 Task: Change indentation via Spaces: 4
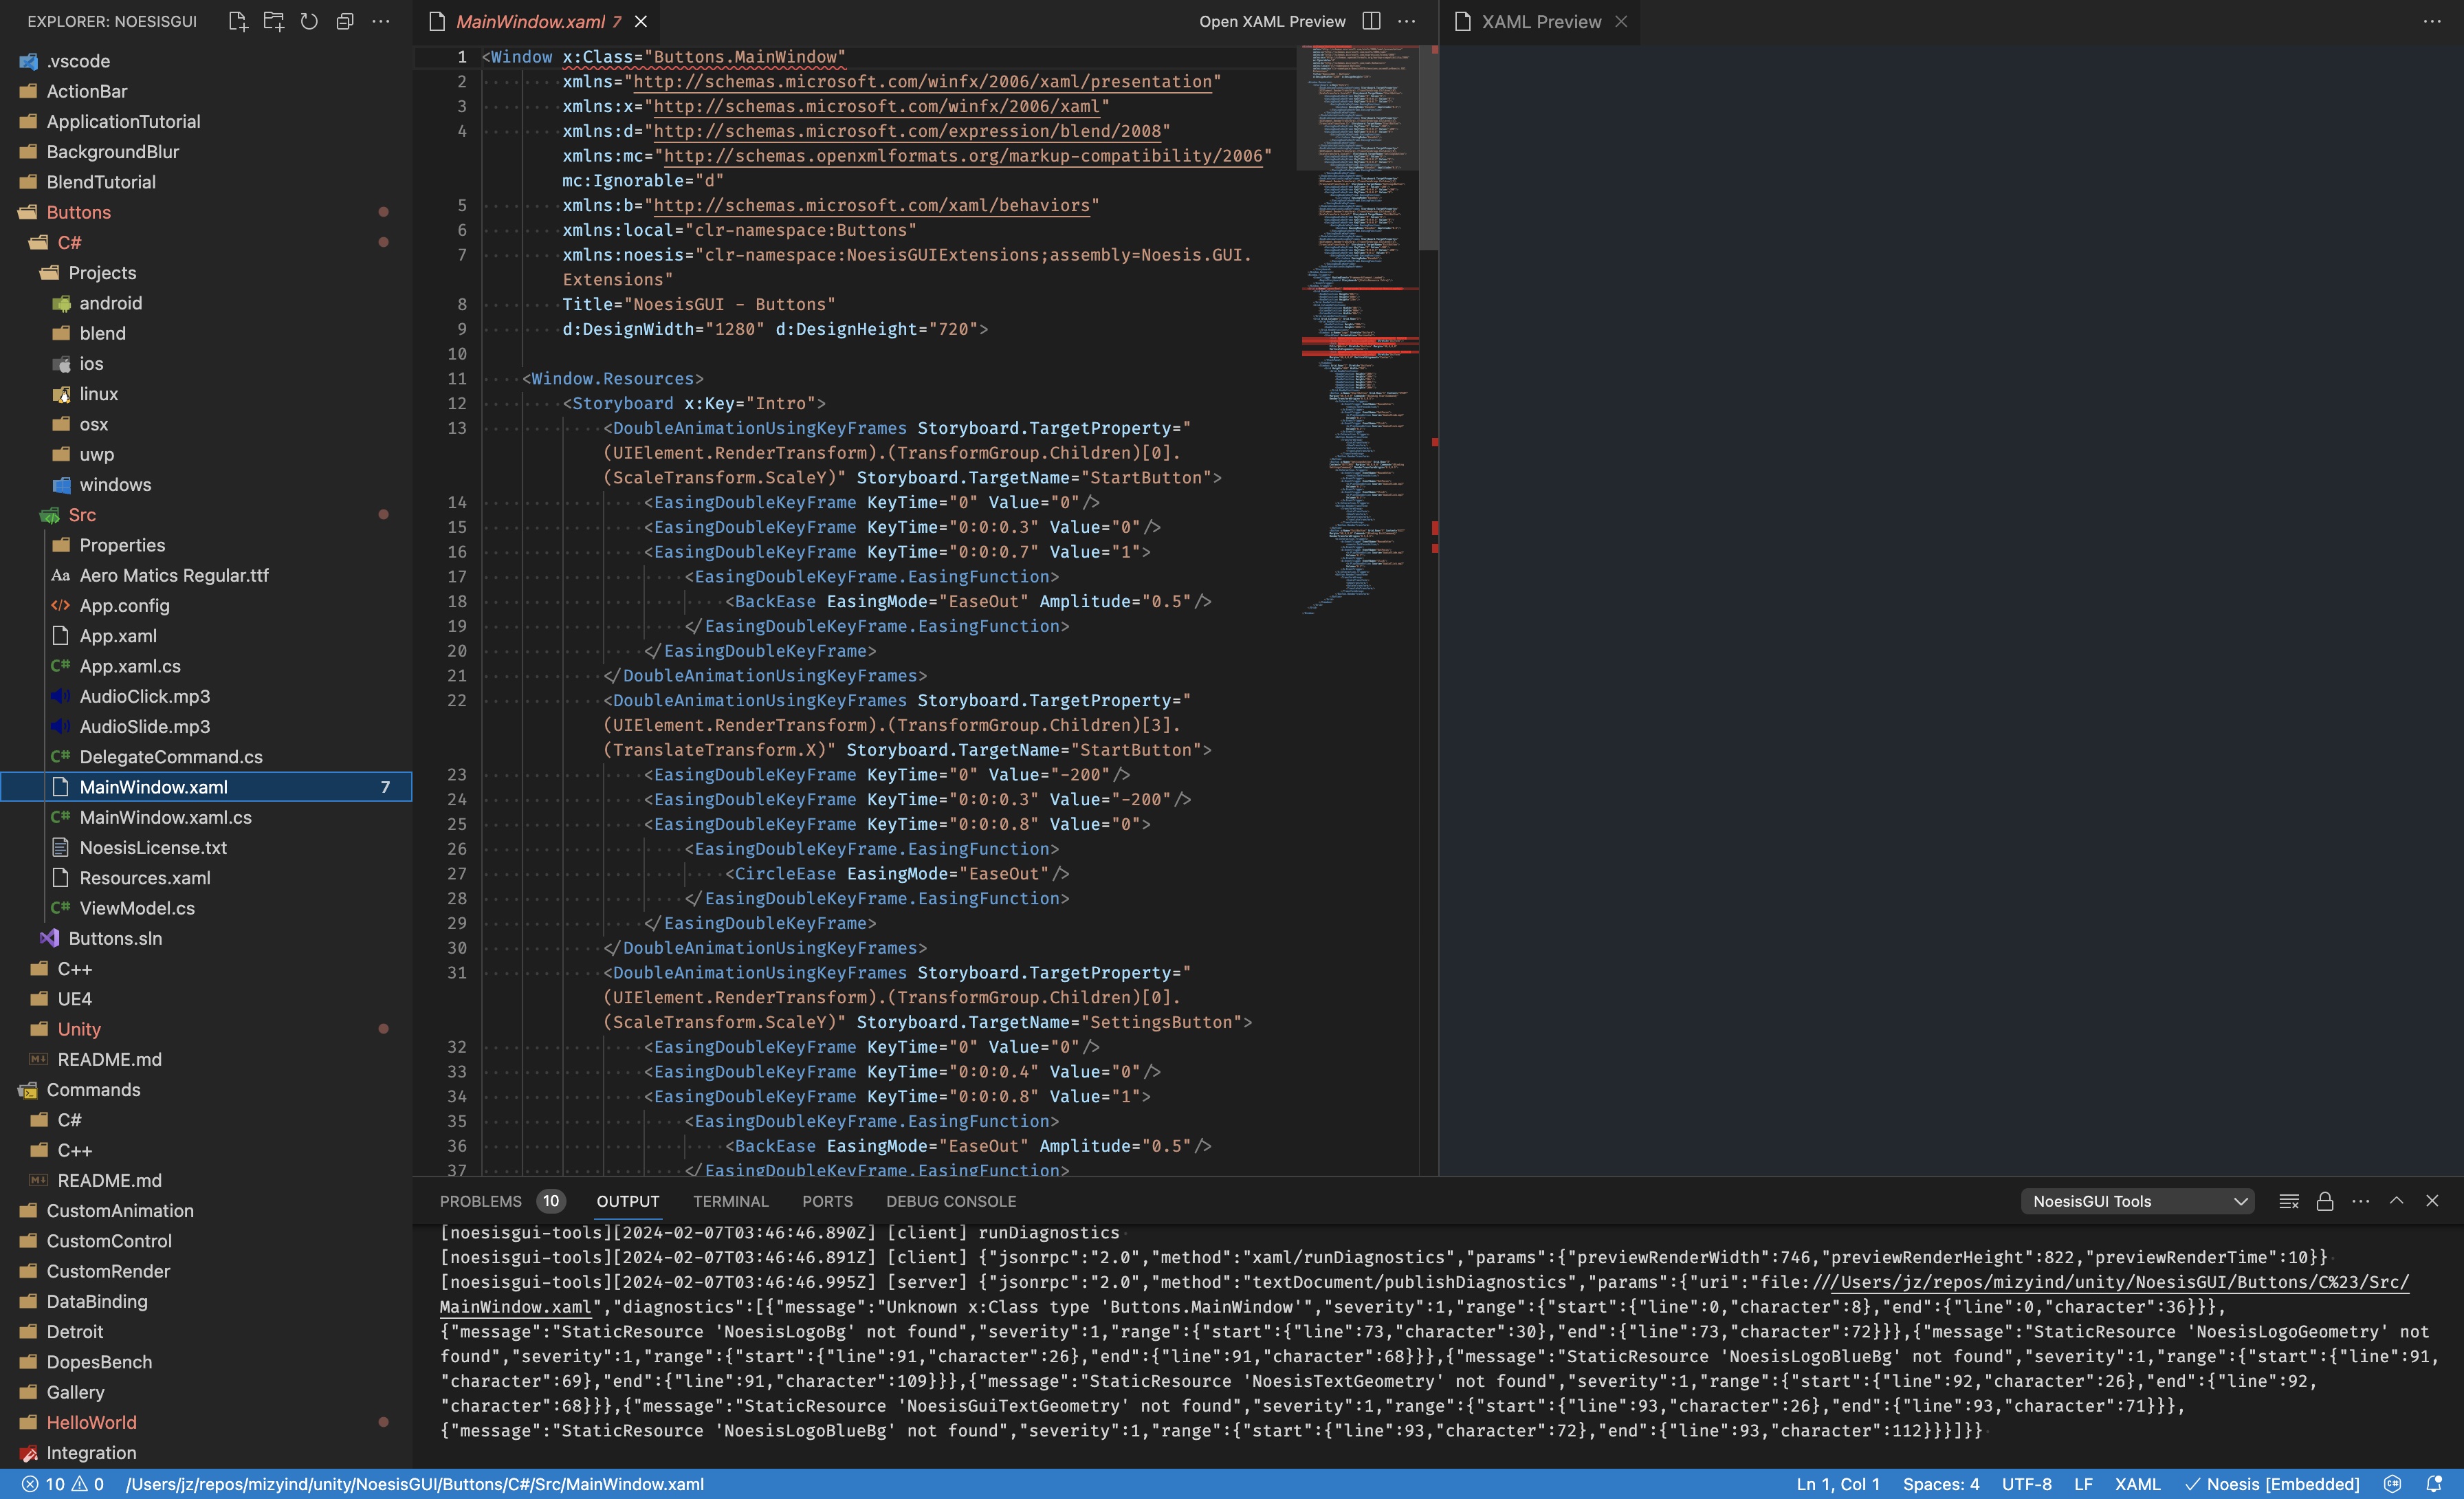click(1941, 1484)
